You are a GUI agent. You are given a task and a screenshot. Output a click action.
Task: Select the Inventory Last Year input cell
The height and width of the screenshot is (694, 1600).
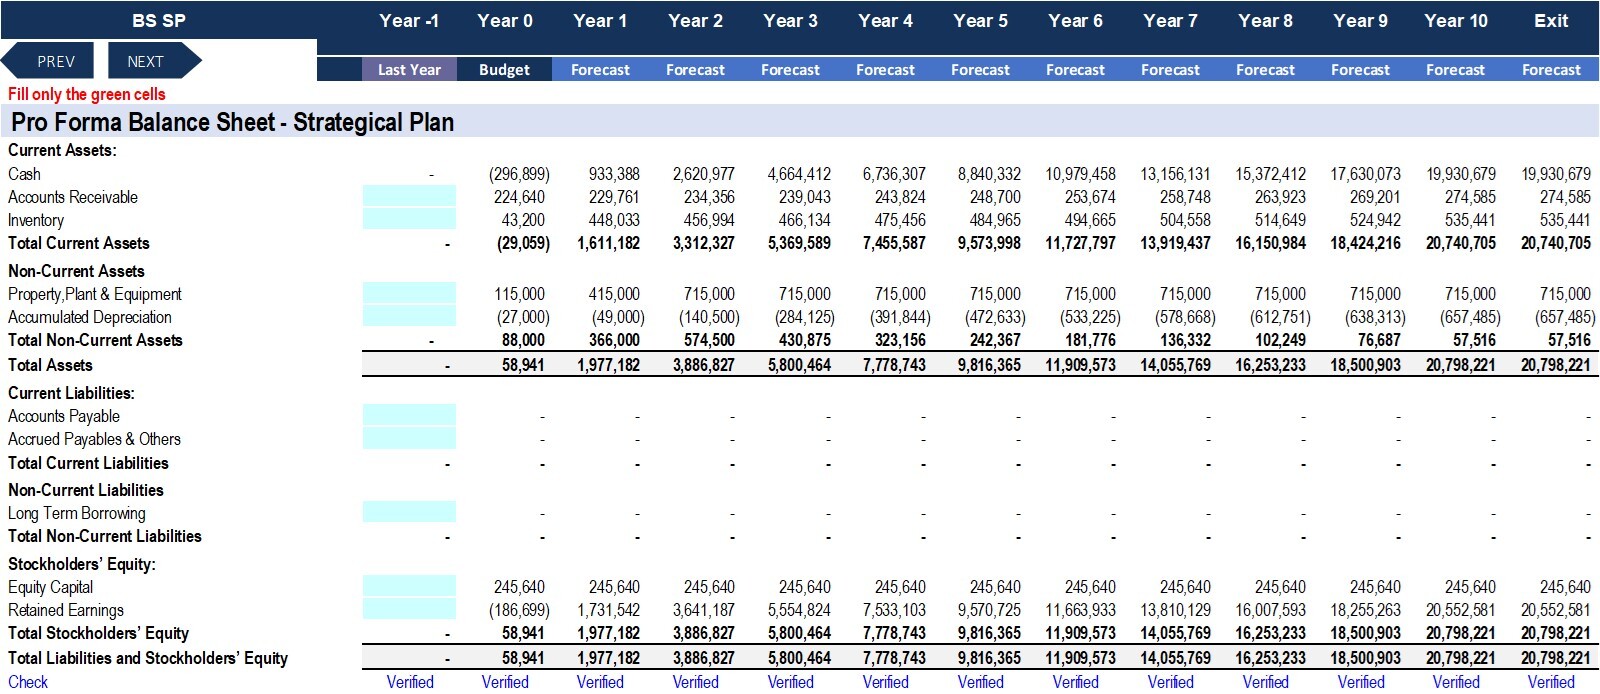point(409,220)
